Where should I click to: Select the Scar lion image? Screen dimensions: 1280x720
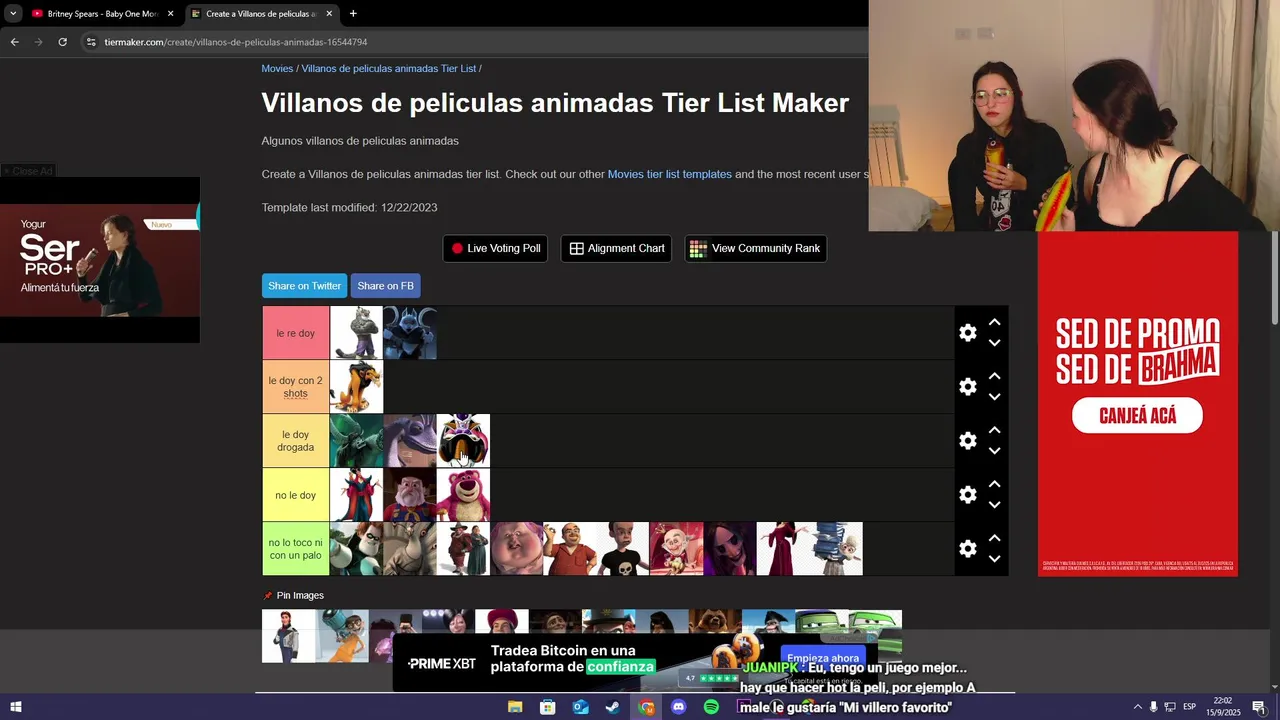356,387
